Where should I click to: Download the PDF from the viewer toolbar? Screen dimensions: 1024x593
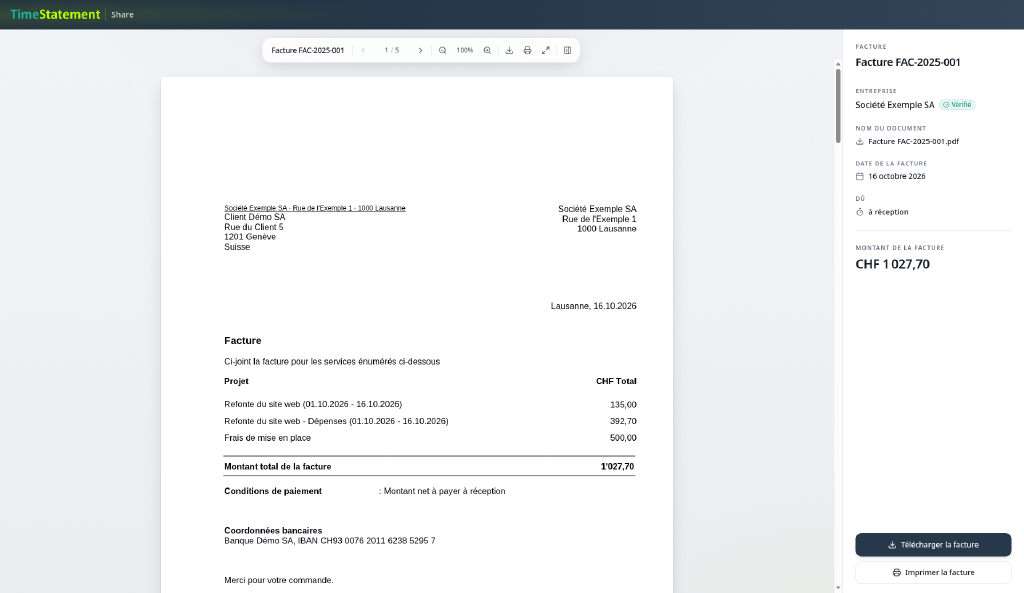(509, 50)
